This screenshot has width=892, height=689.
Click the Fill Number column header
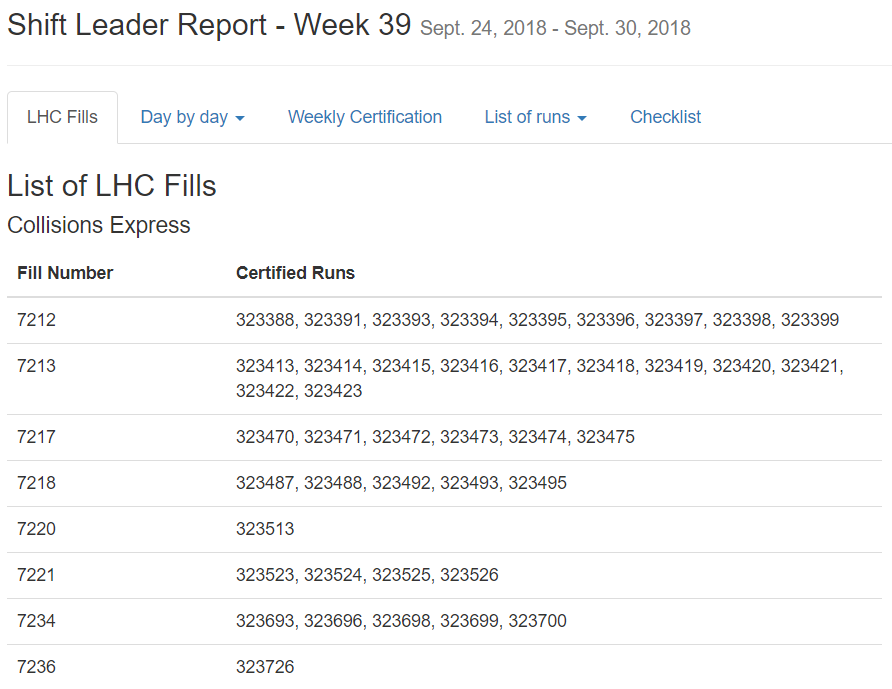click(x=65, y=273)
